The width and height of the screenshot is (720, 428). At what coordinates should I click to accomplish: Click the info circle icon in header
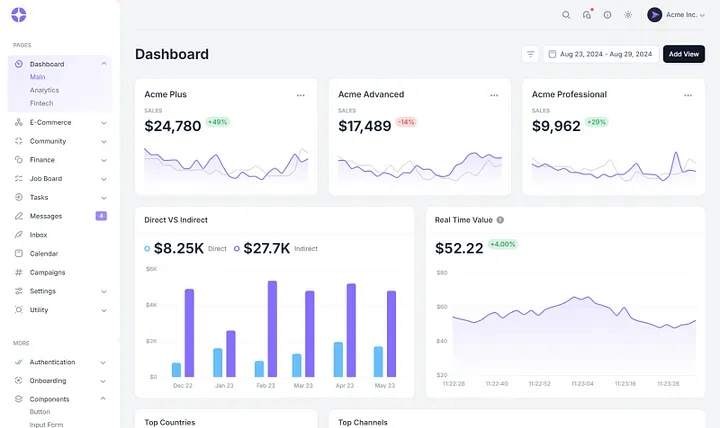[x=608, y=15]
